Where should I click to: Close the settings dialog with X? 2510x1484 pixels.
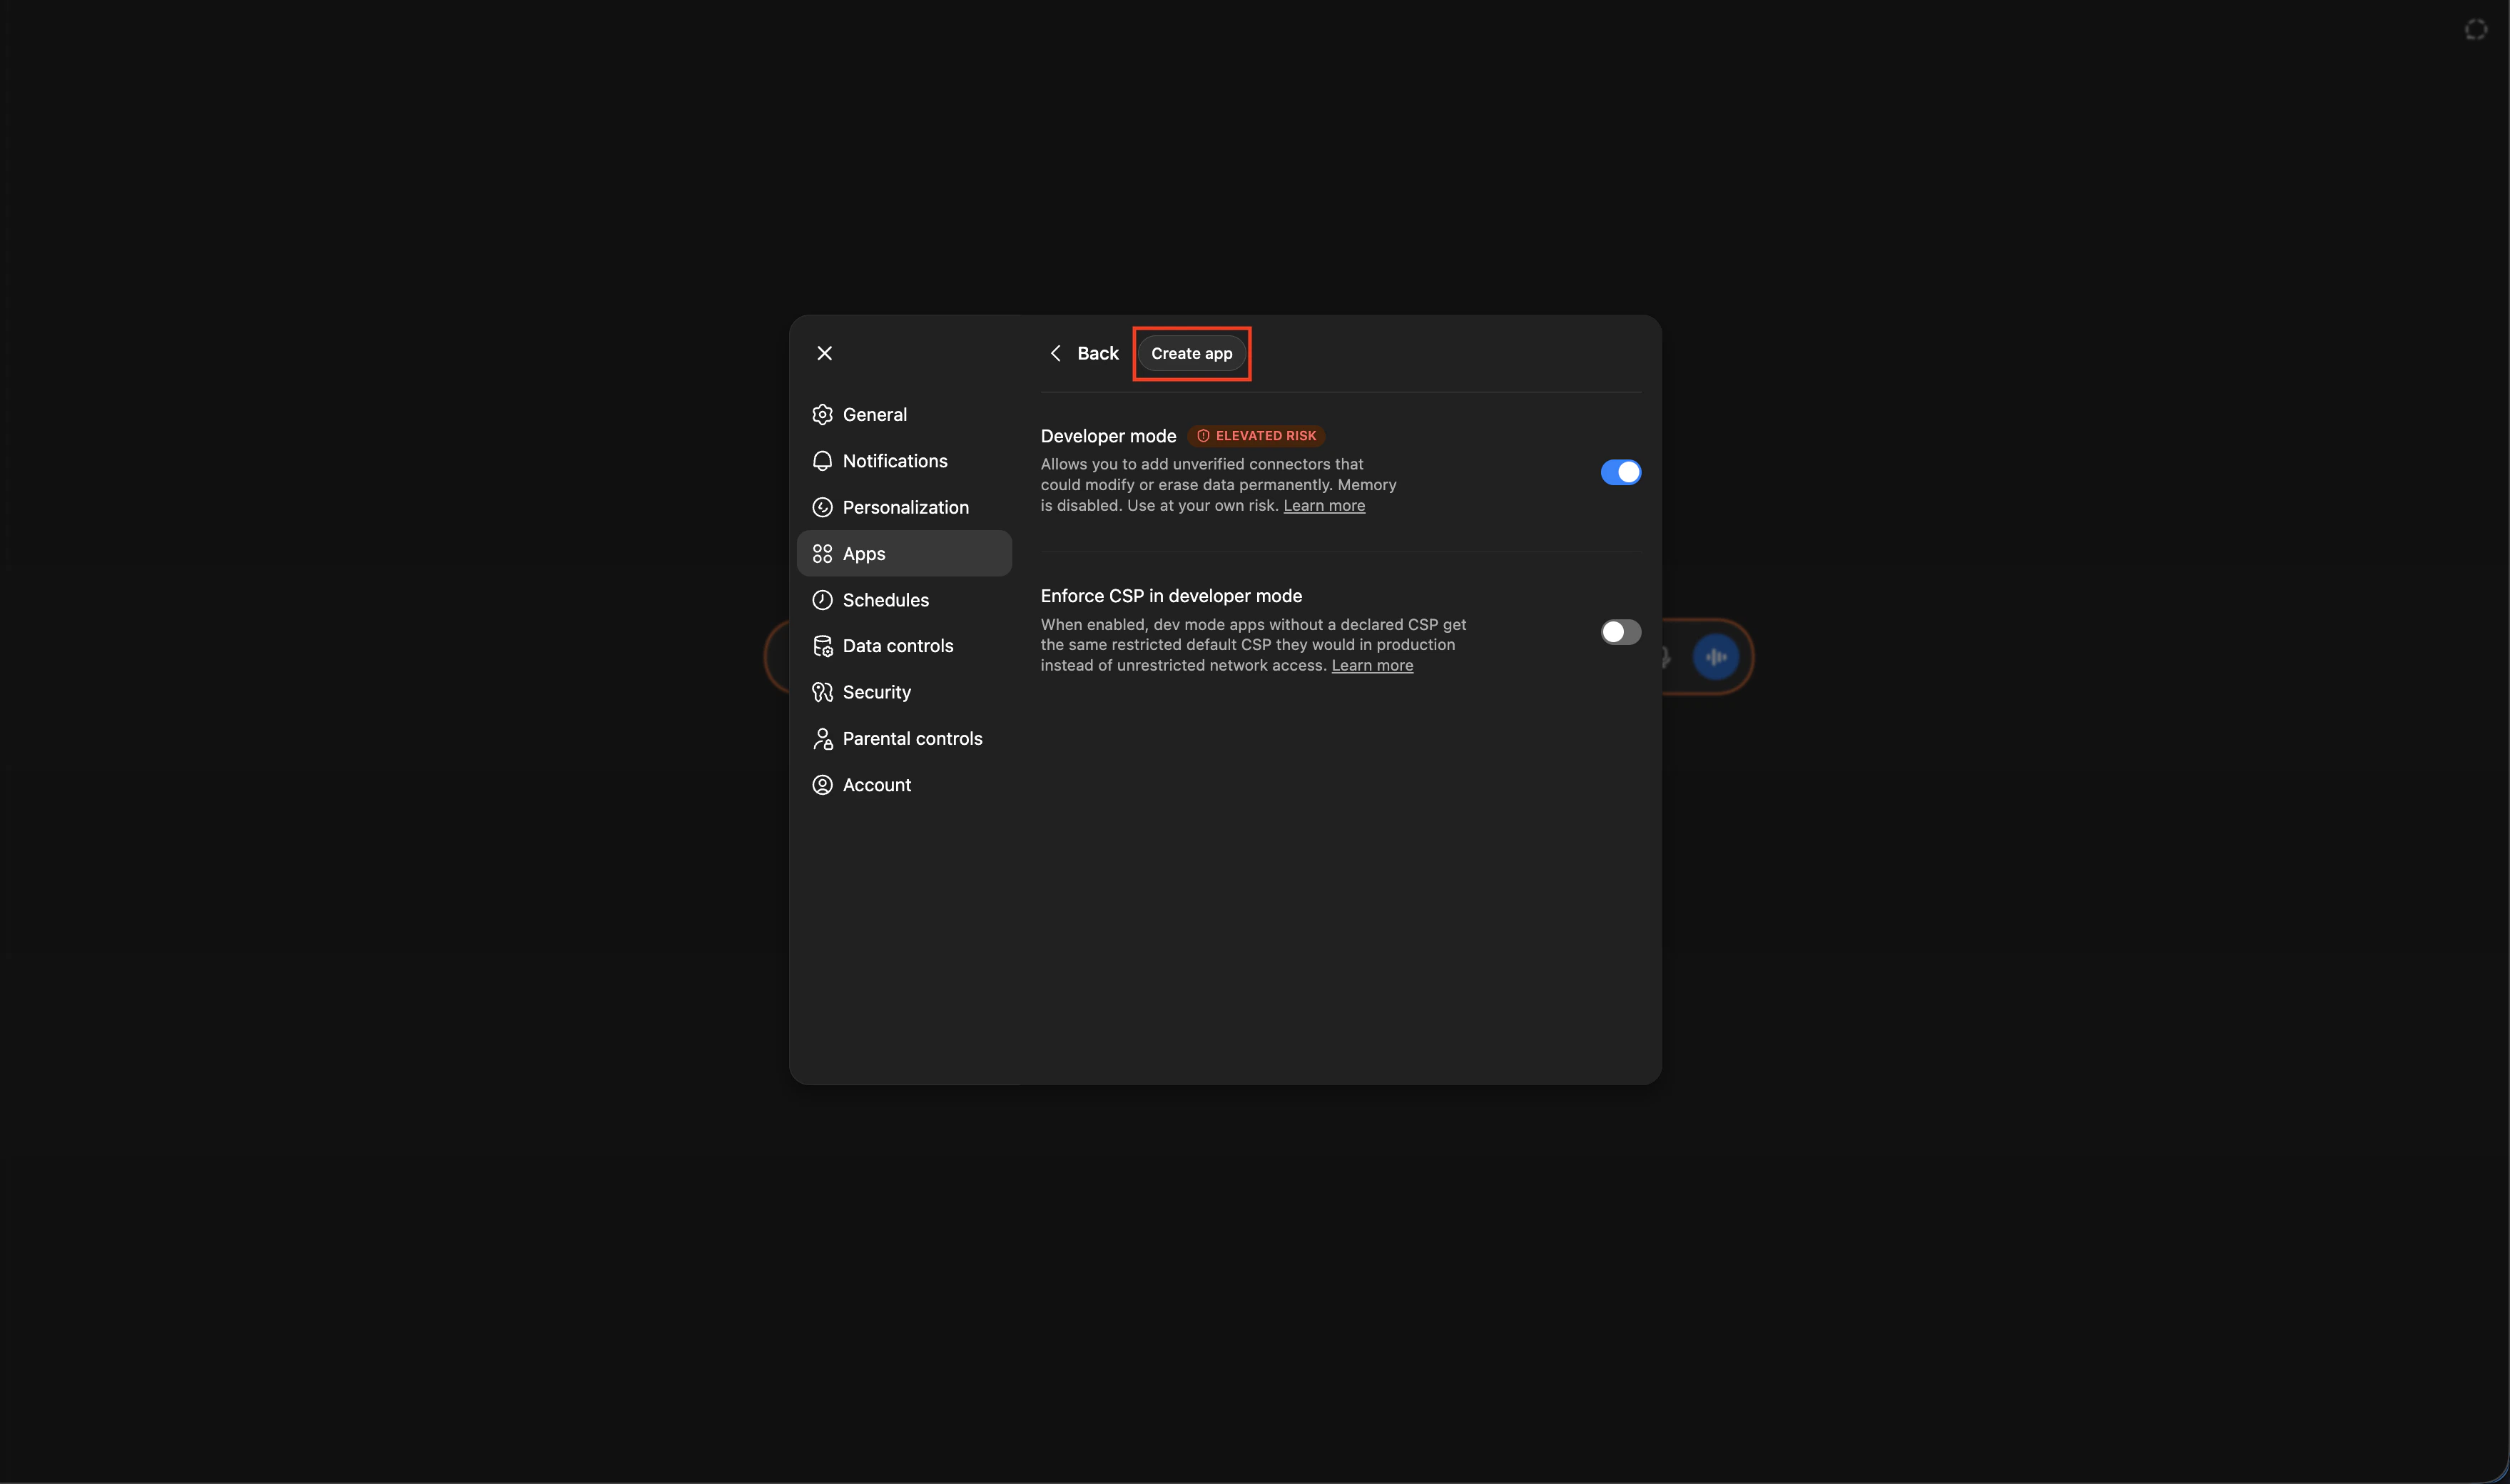tap(824, 353)
